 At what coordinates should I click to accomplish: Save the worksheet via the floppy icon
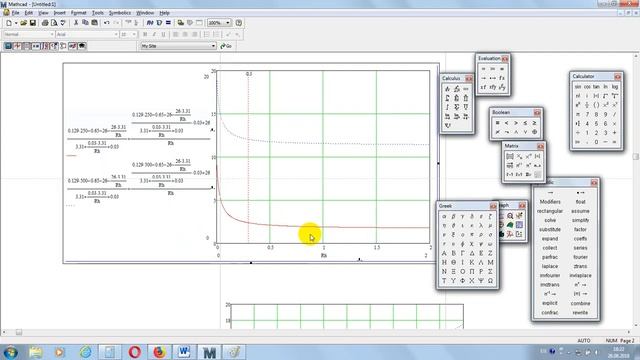(x=33, y=23)
